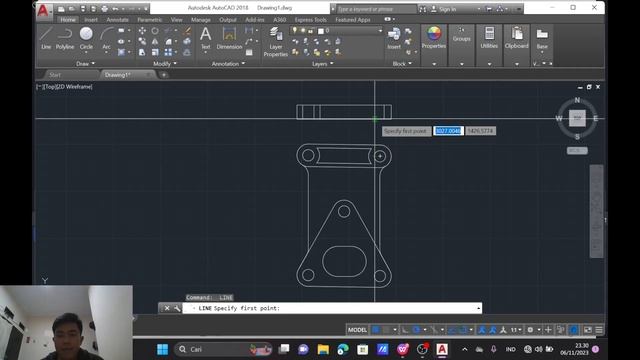Image resolution: width=640 pixels, height=360 pixels.
Task: Open the Customization menu in status bar
Action: click(x=599, y=330)
